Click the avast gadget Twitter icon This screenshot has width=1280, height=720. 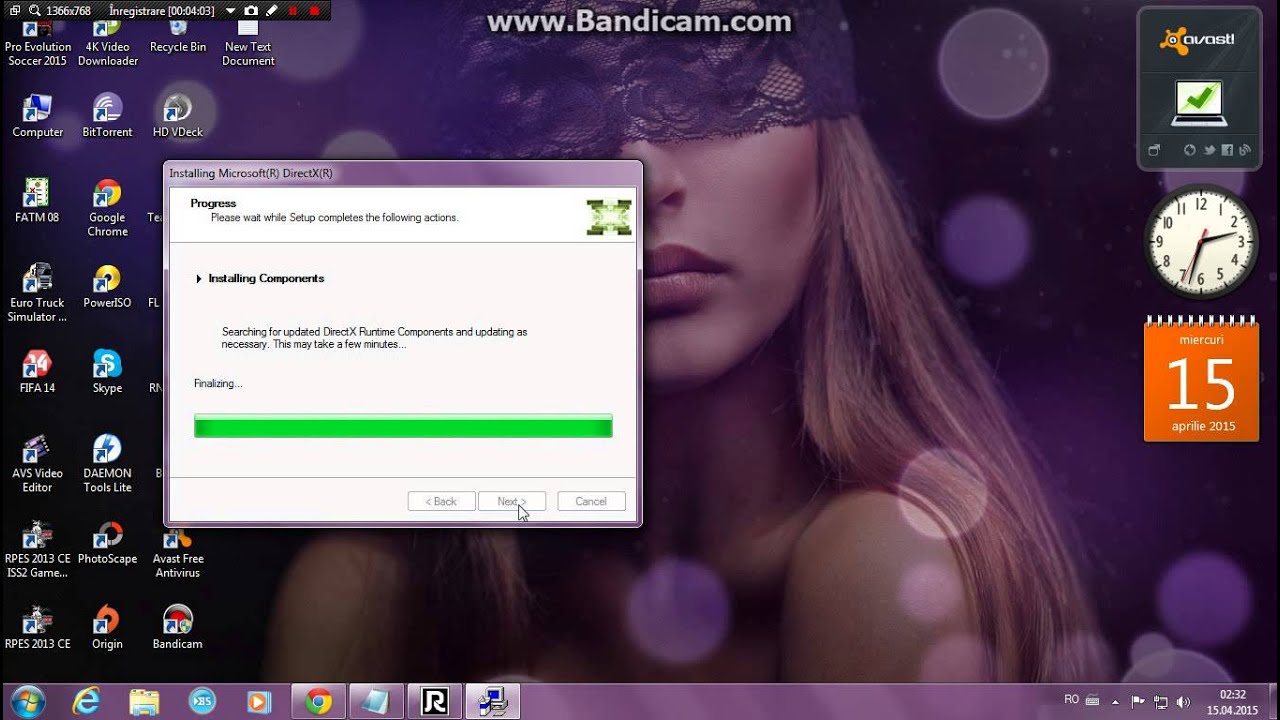click(1209, 150)
